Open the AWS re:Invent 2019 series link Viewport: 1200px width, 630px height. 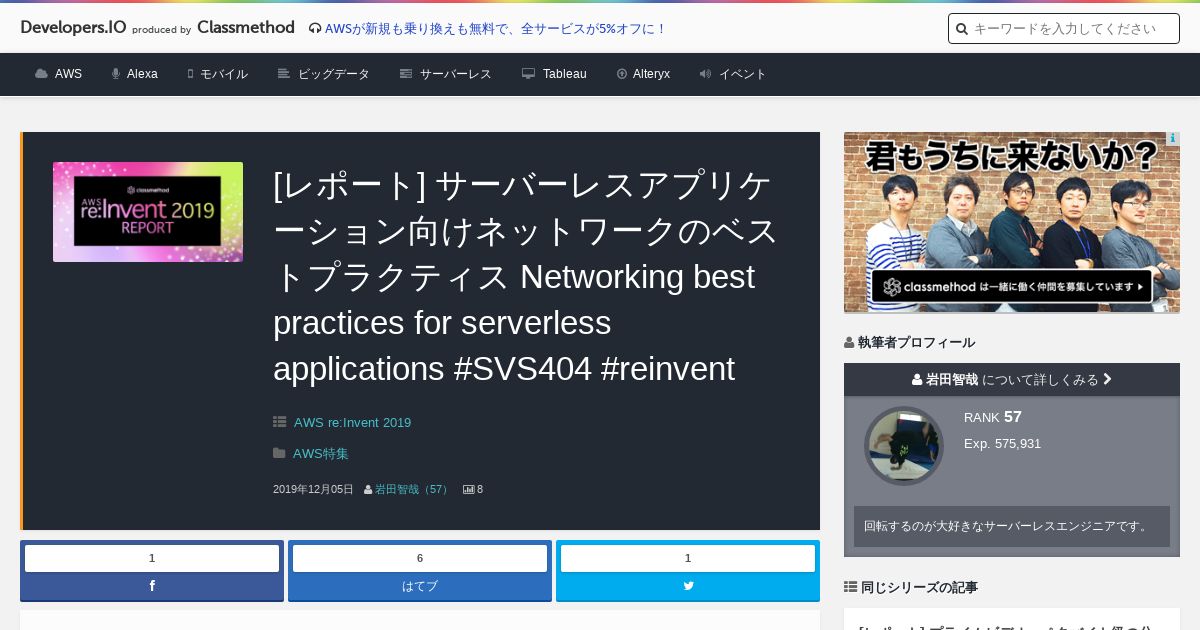352,422
